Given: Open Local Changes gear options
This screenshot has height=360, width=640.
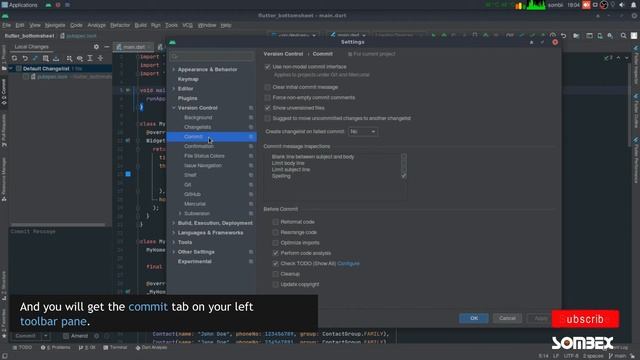Looking at the screenshot, I should tap(96, 47).
